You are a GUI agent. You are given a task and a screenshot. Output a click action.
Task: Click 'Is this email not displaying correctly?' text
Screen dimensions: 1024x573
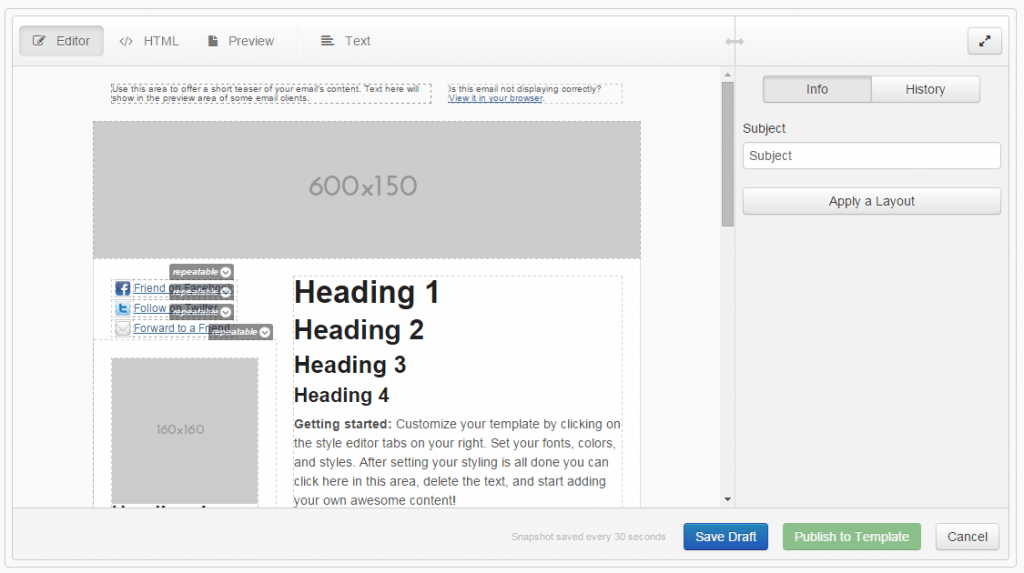(x=524, y=89)
